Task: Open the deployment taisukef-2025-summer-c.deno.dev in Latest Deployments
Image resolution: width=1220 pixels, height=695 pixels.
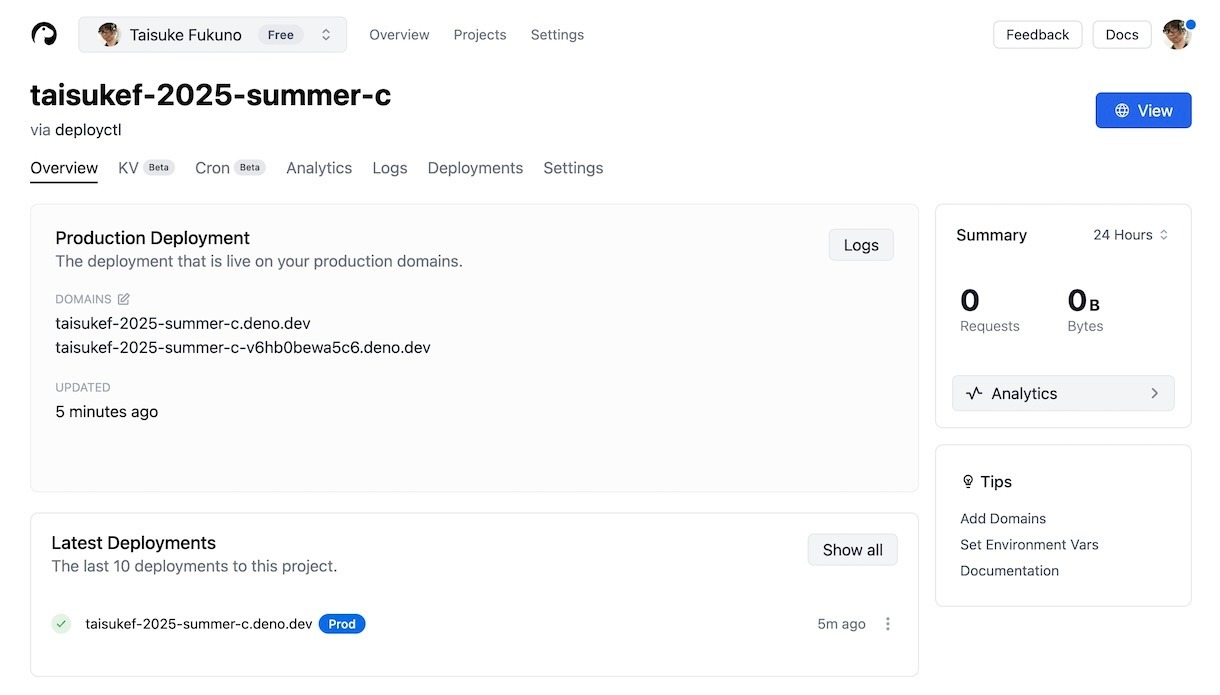Action: point(199,624)
